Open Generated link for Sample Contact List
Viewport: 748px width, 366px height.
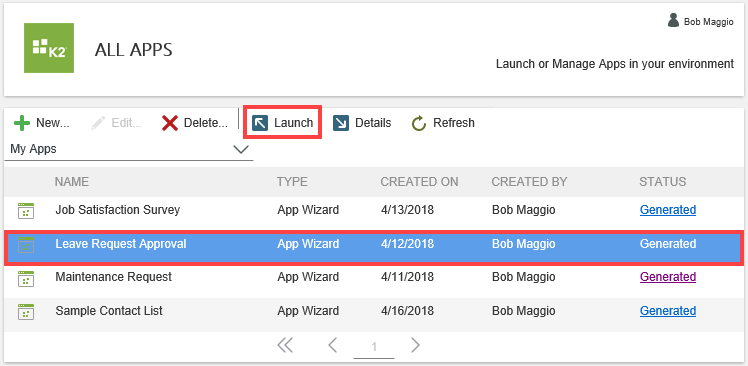click(x=667, y=311)
